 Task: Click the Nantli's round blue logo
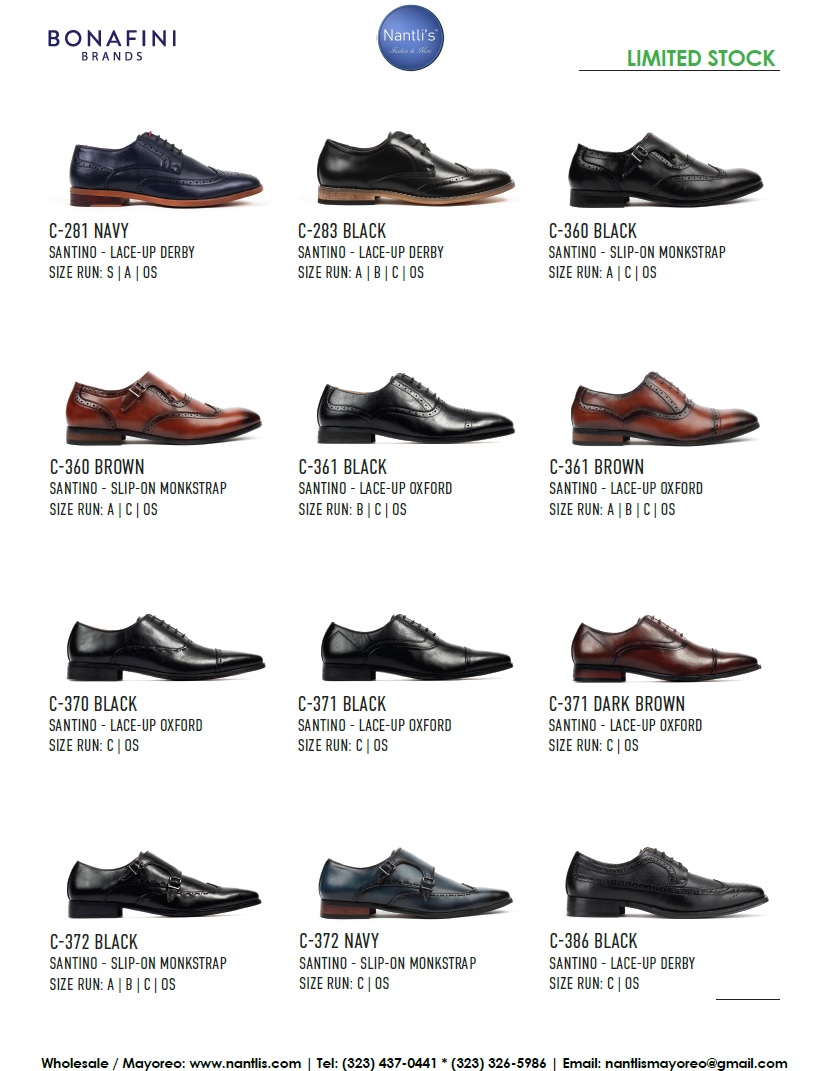411,38
